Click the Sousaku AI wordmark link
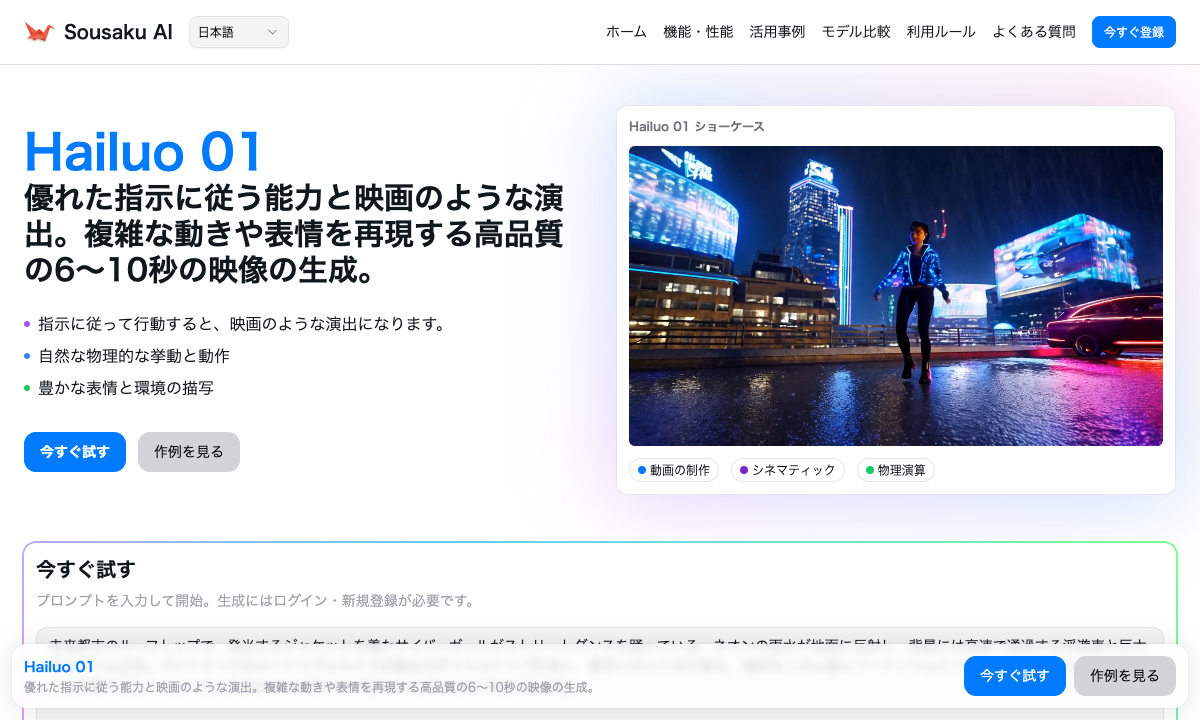The height and width of the screenshot is (720, 1200). (118, 31)
